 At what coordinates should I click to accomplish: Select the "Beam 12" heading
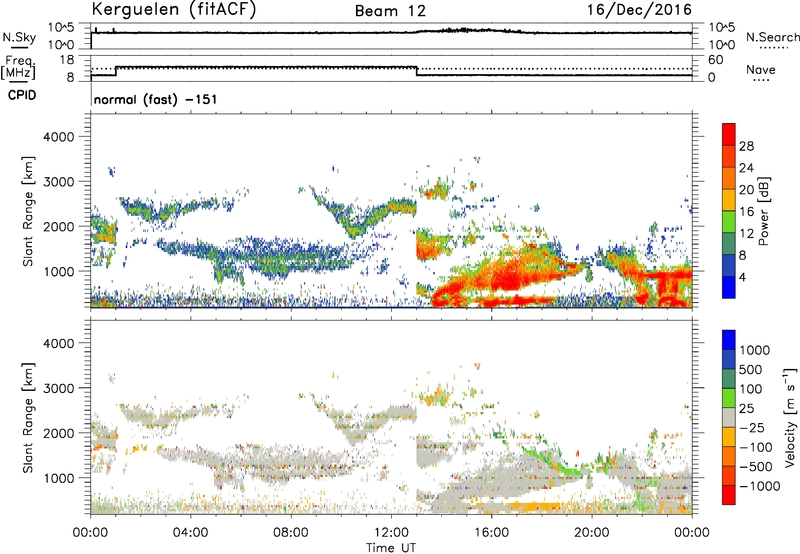[390, 11]
